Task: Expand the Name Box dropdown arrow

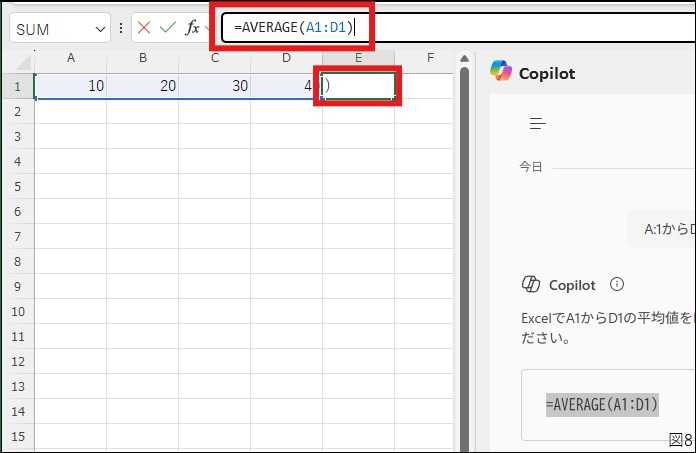Action: [x=99, y=30]
